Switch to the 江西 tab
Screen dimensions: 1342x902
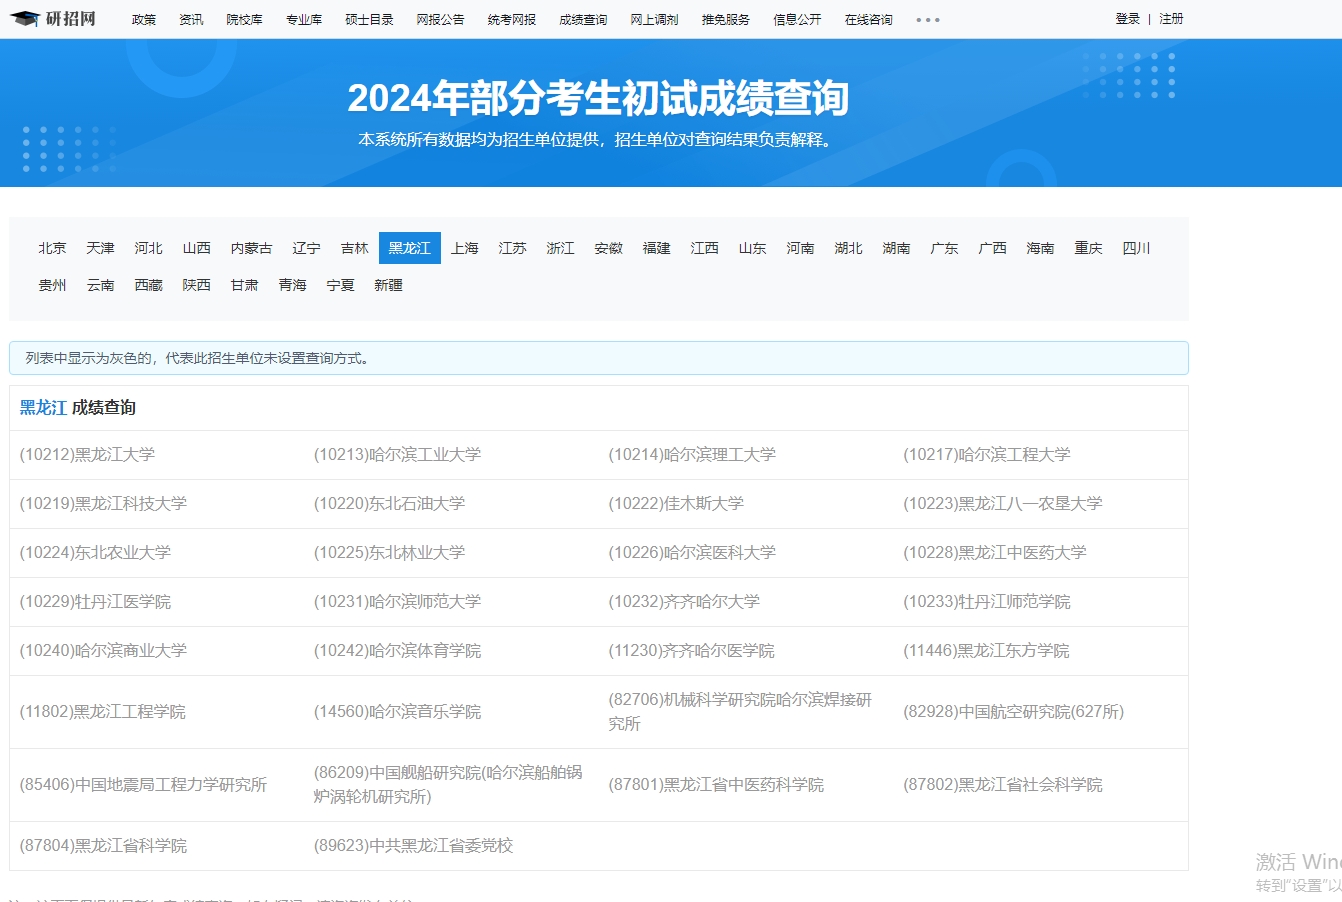pyautogui.click(x=705, y=248)
